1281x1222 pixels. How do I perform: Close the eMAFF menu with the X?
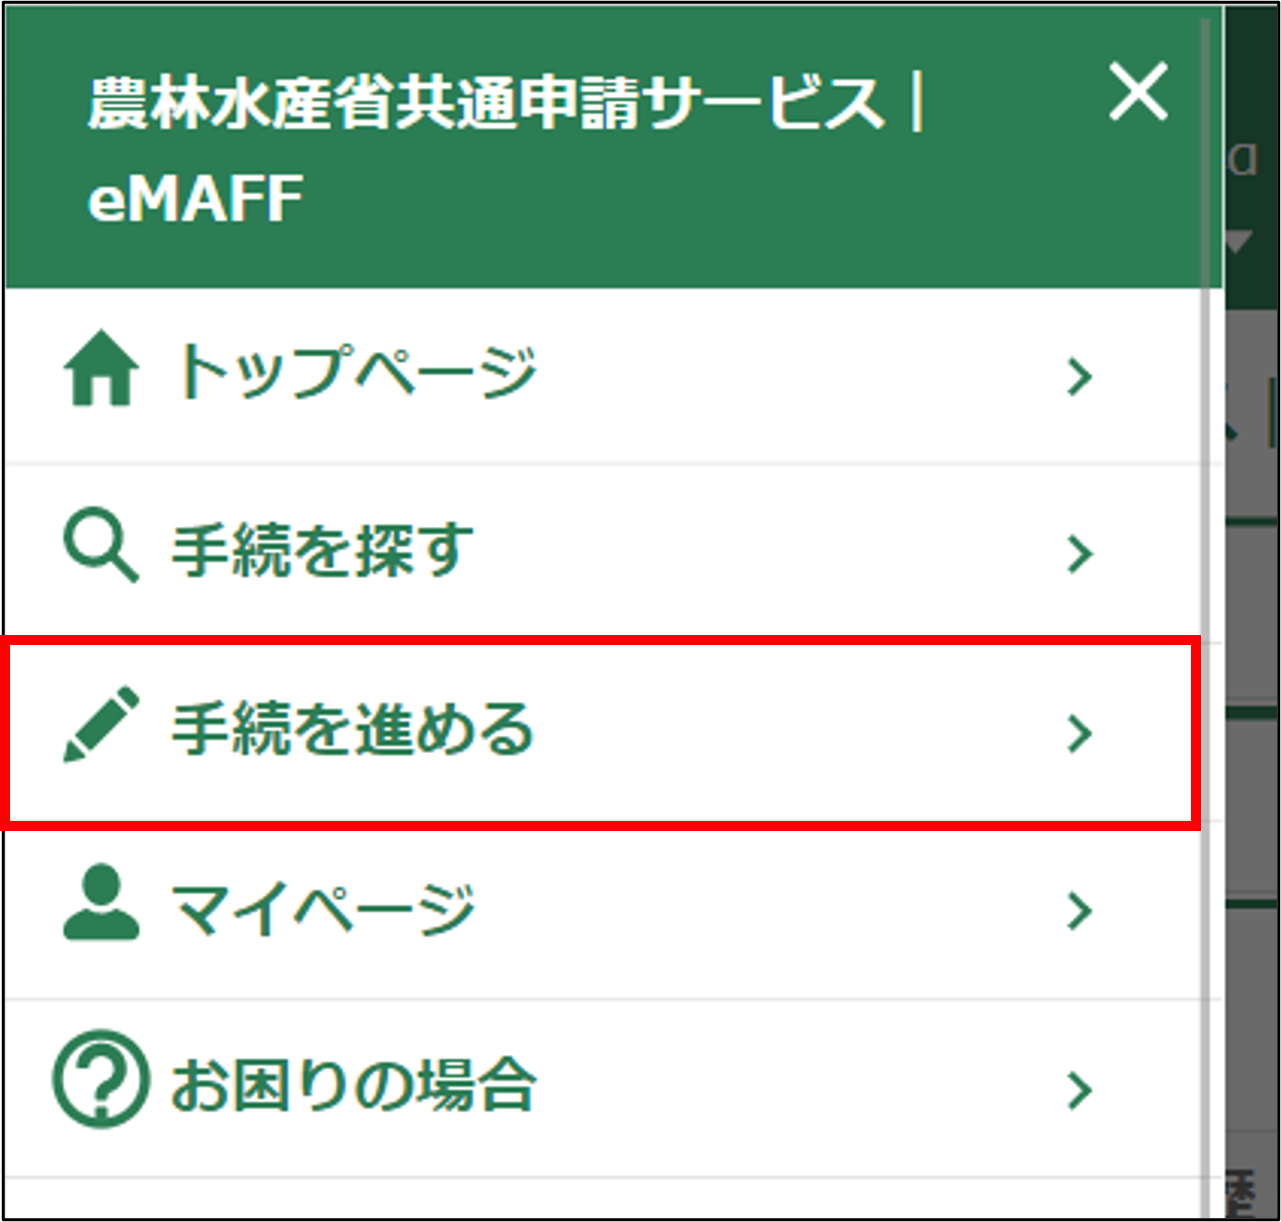tap(1138, 93)
